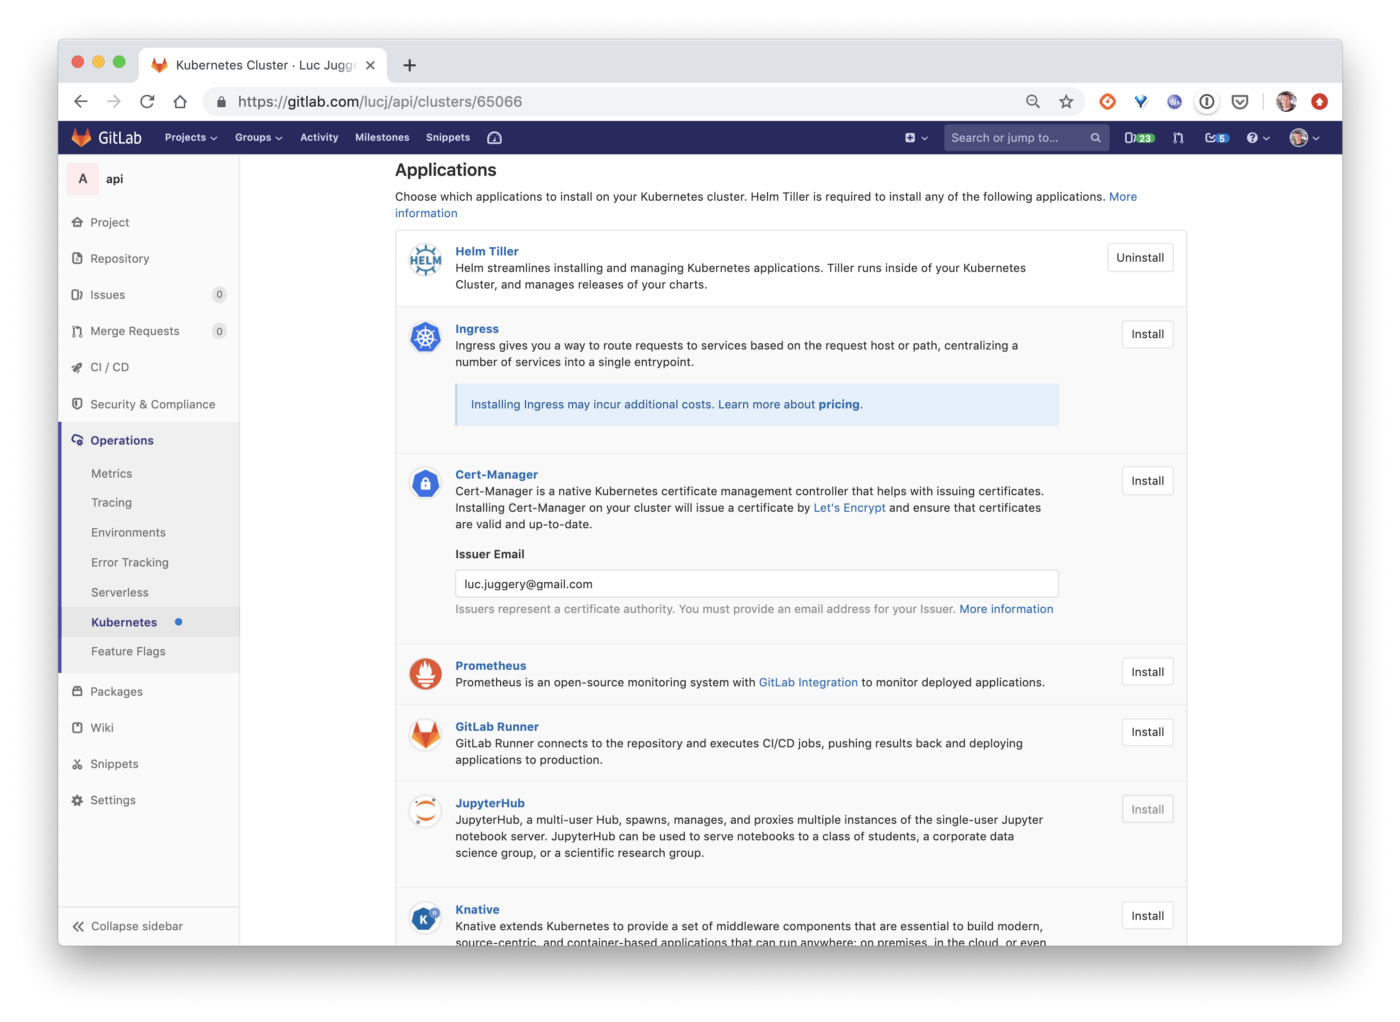Click the browser Back arrow
The width and height of the screenshot is (1400, 1022).
pos(81,102)
